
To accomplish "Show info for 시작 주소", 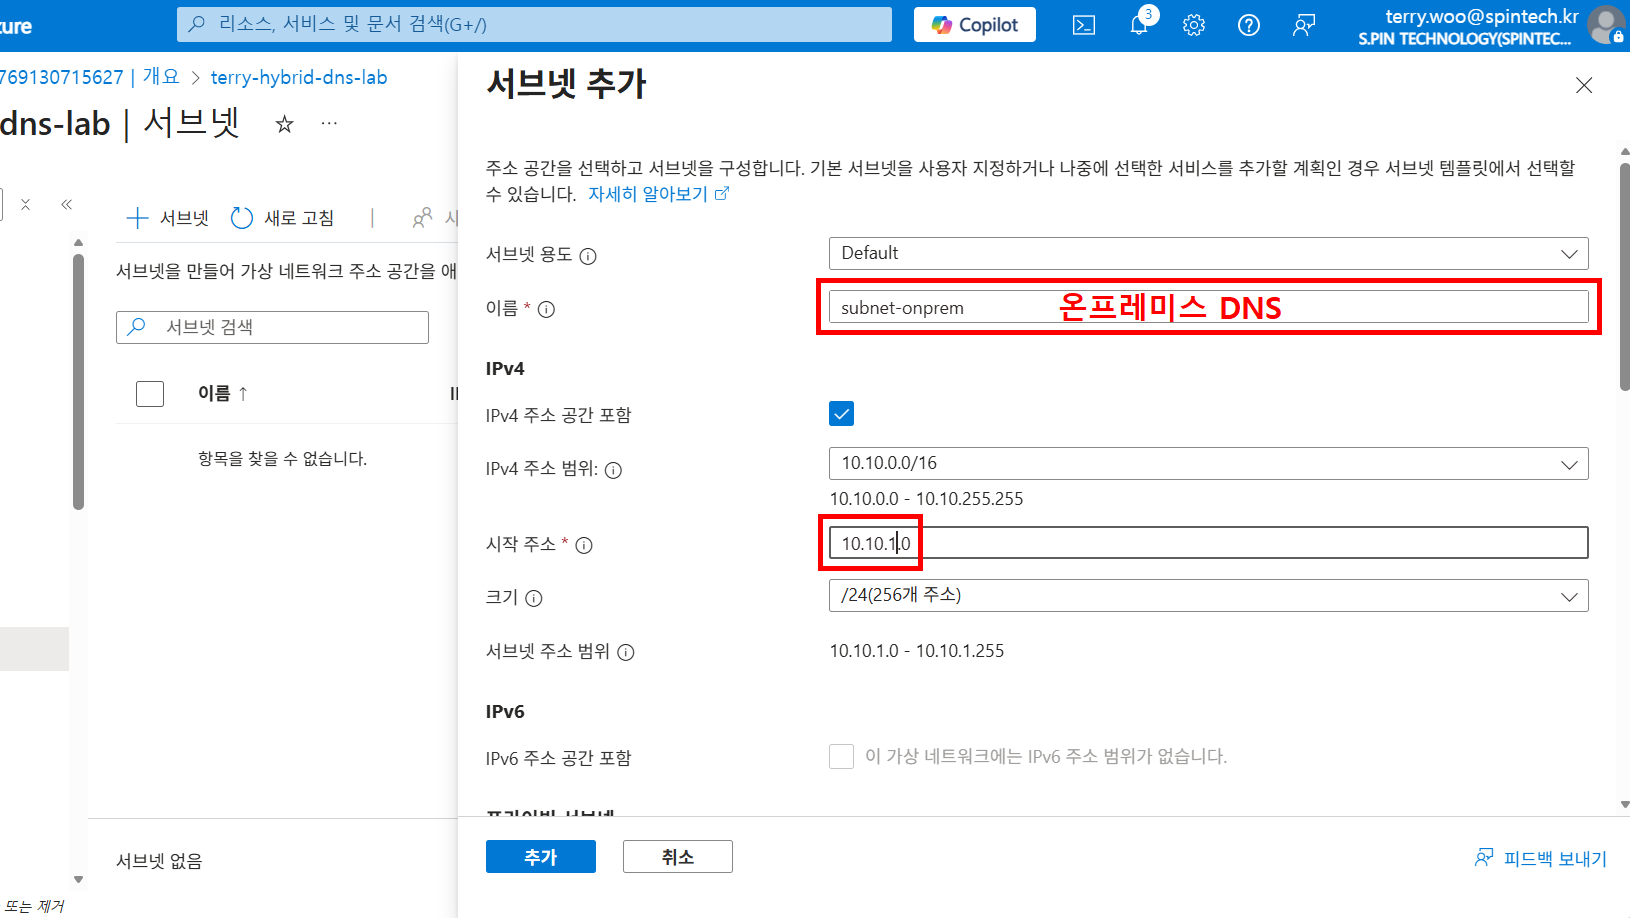I will tap(584, 546).
